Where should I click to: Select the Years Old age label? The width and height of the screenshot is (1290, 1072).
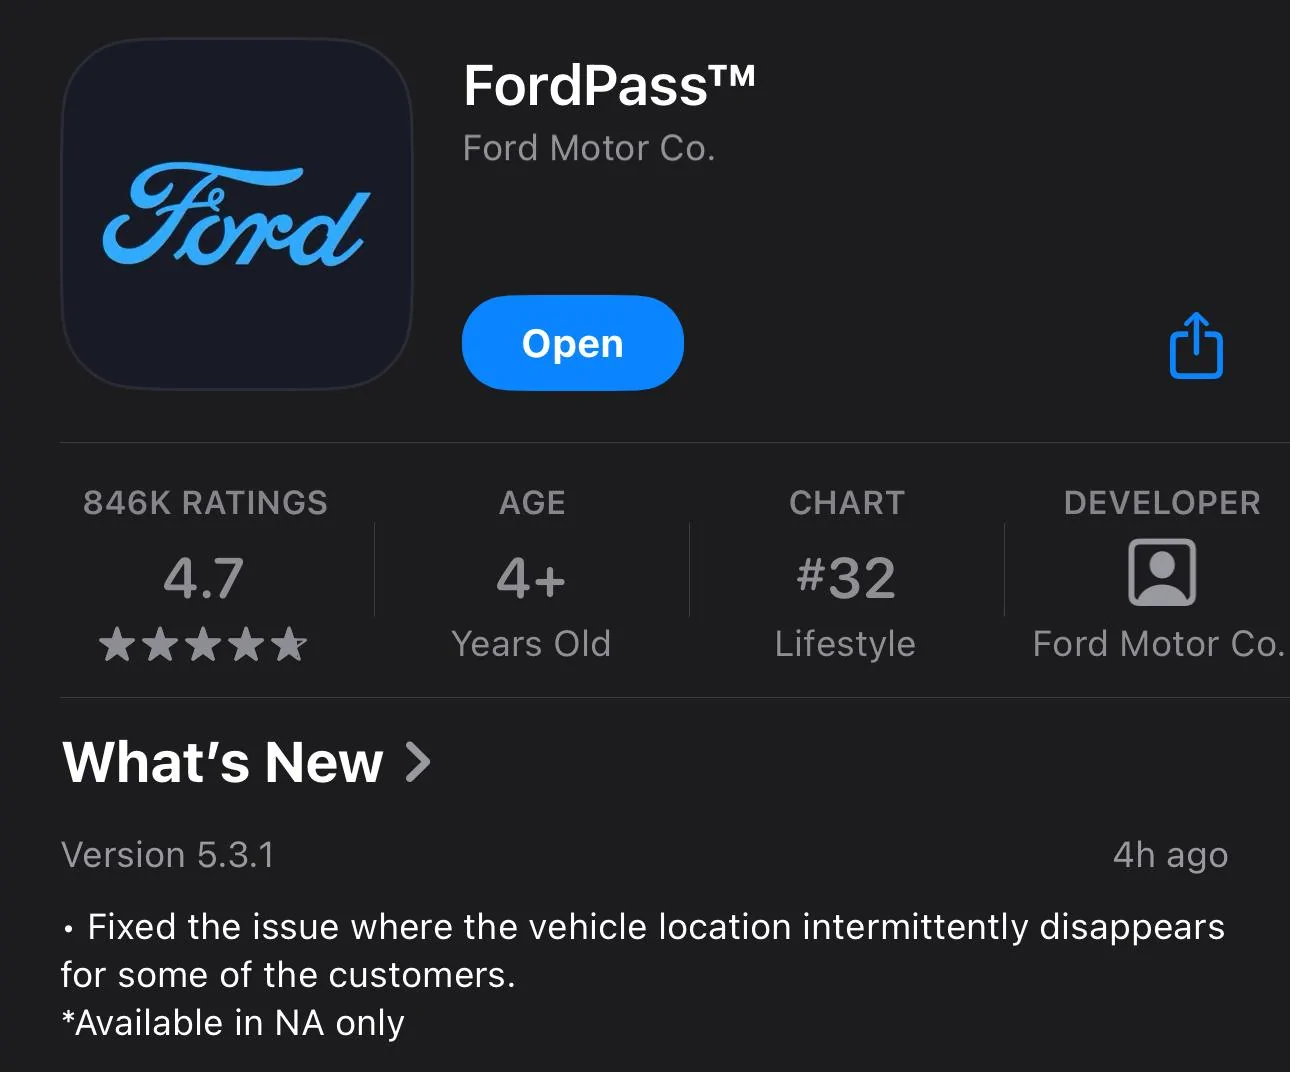click(531, 644)
